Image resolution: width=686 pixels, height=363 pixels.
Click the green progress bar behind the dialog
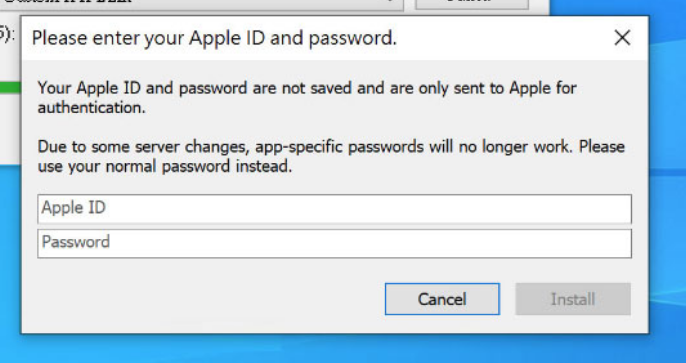coord(10,87)
